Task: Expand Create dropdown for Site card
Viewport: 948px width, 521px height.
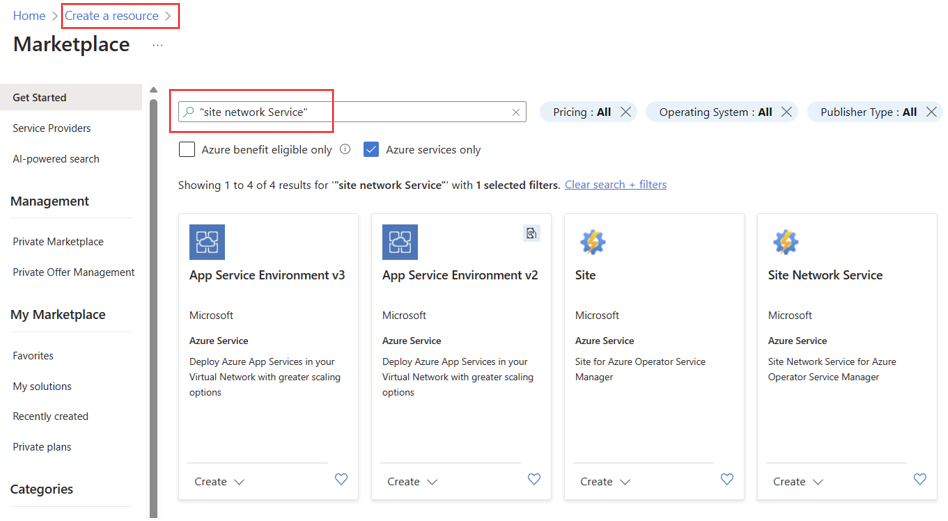Action: pos(605,482)
